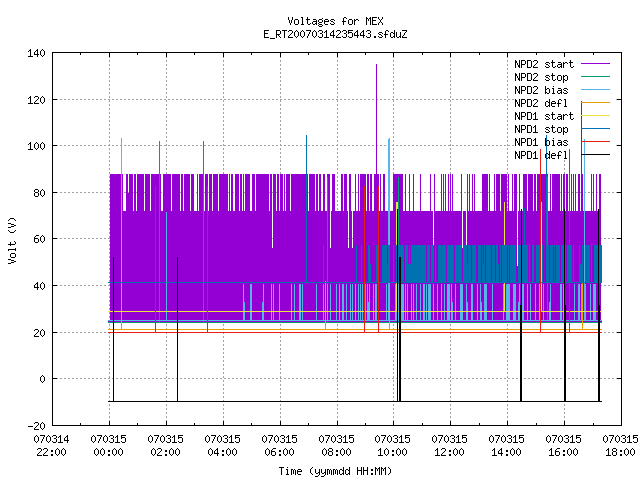Image resolution: width=640 pixels, height=480 pixels.
Task: Click the x-axis tick '070315 16:00'
Action: [x=564, y=446]
